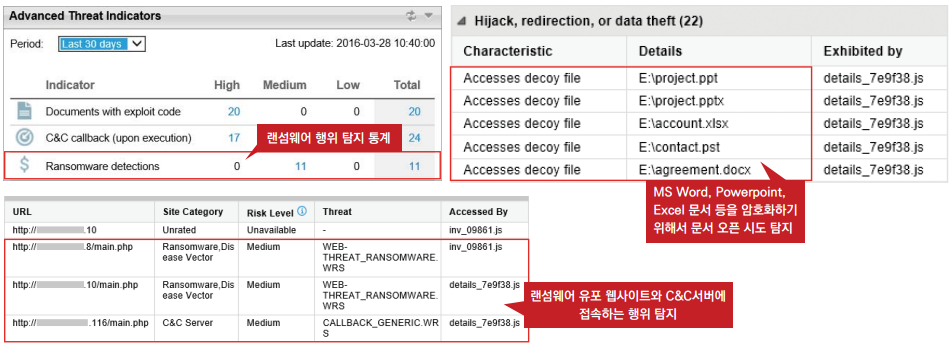952x360 pixels.
Task: Open the widget menu arrow in Advanced Threat Indicators
Action: point(428,16)
